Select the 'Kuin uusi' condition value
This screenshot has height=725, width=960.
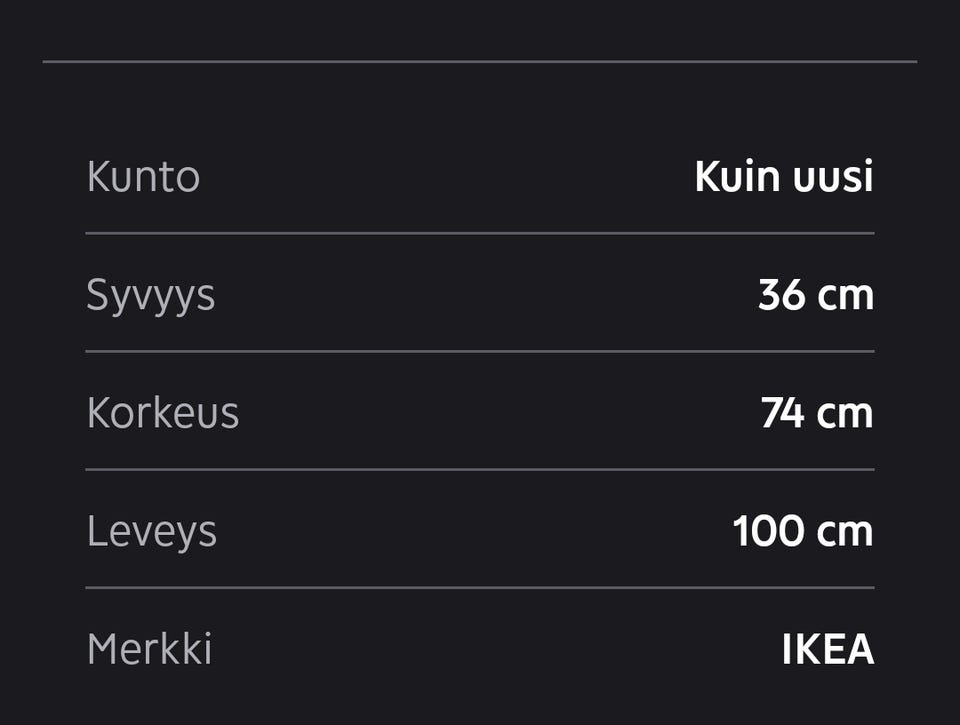coord(784,177)
